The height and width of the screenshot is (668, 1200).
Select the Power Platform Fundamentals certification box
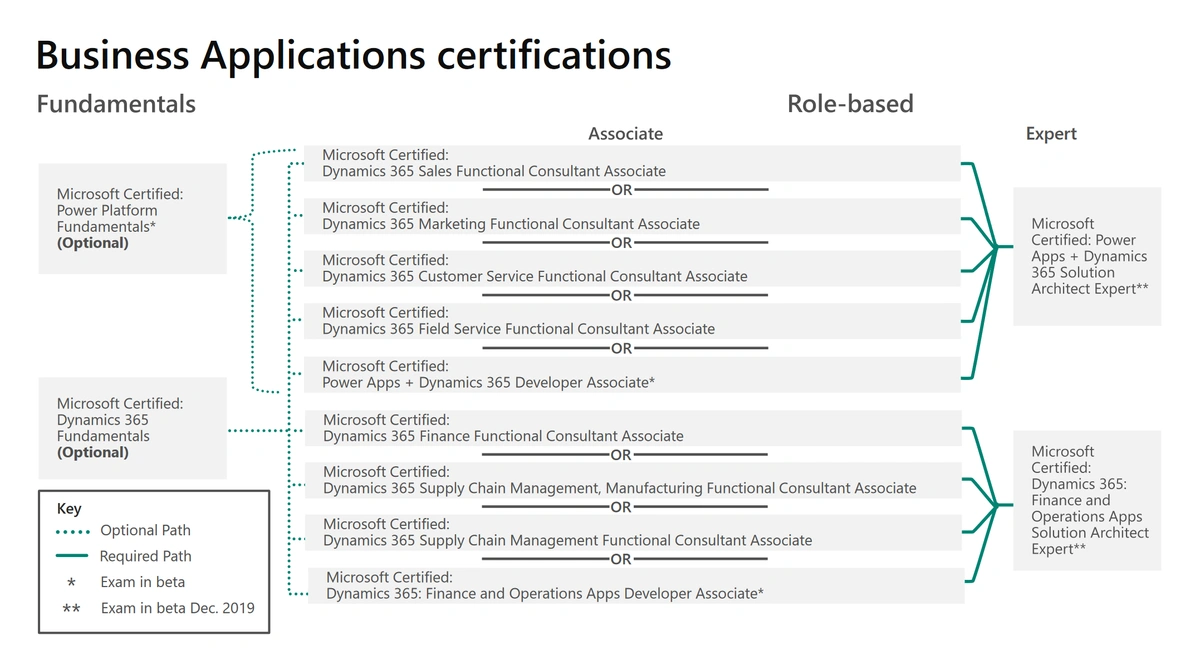pyautogui.click(x=132, y=218)
